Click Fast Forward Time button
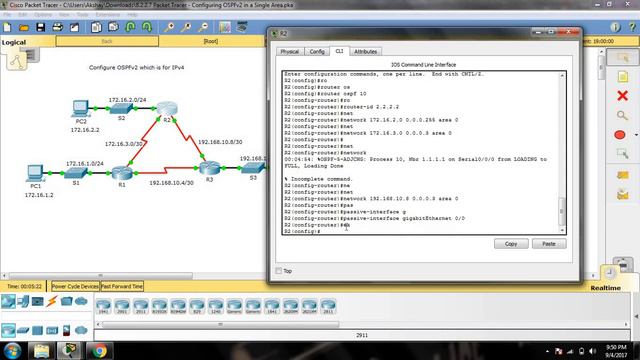This screenshot has width=640, height=360. tap(122, 287)
